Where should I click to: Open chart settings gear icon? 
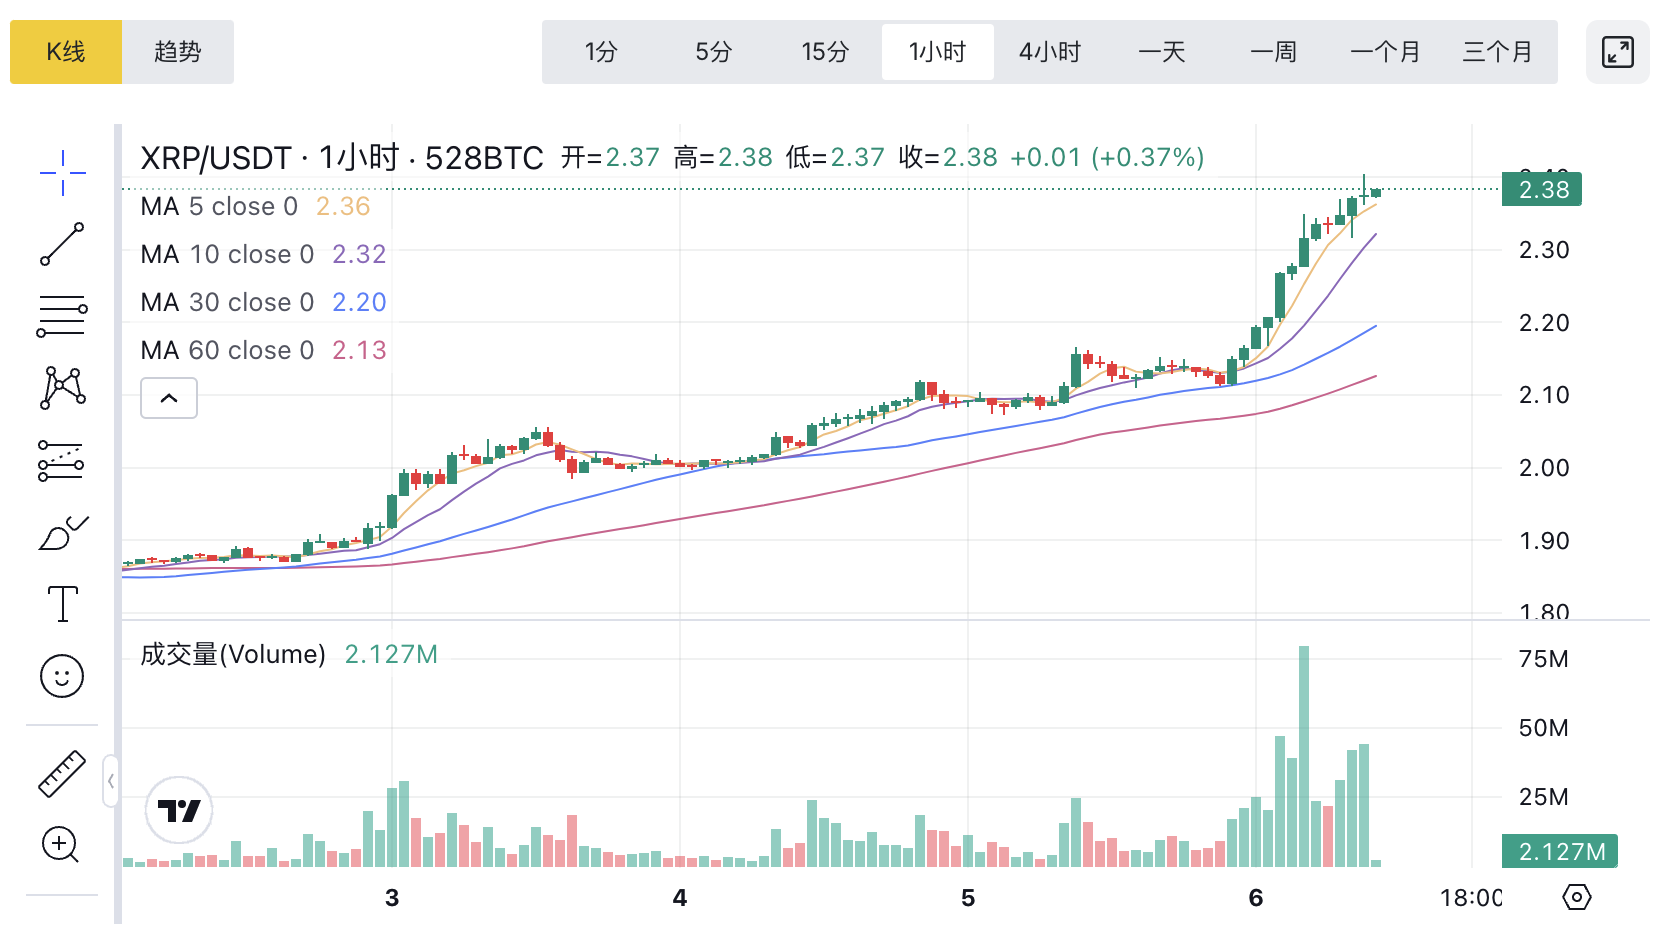pyautogui.click(x=1576, y=897)
